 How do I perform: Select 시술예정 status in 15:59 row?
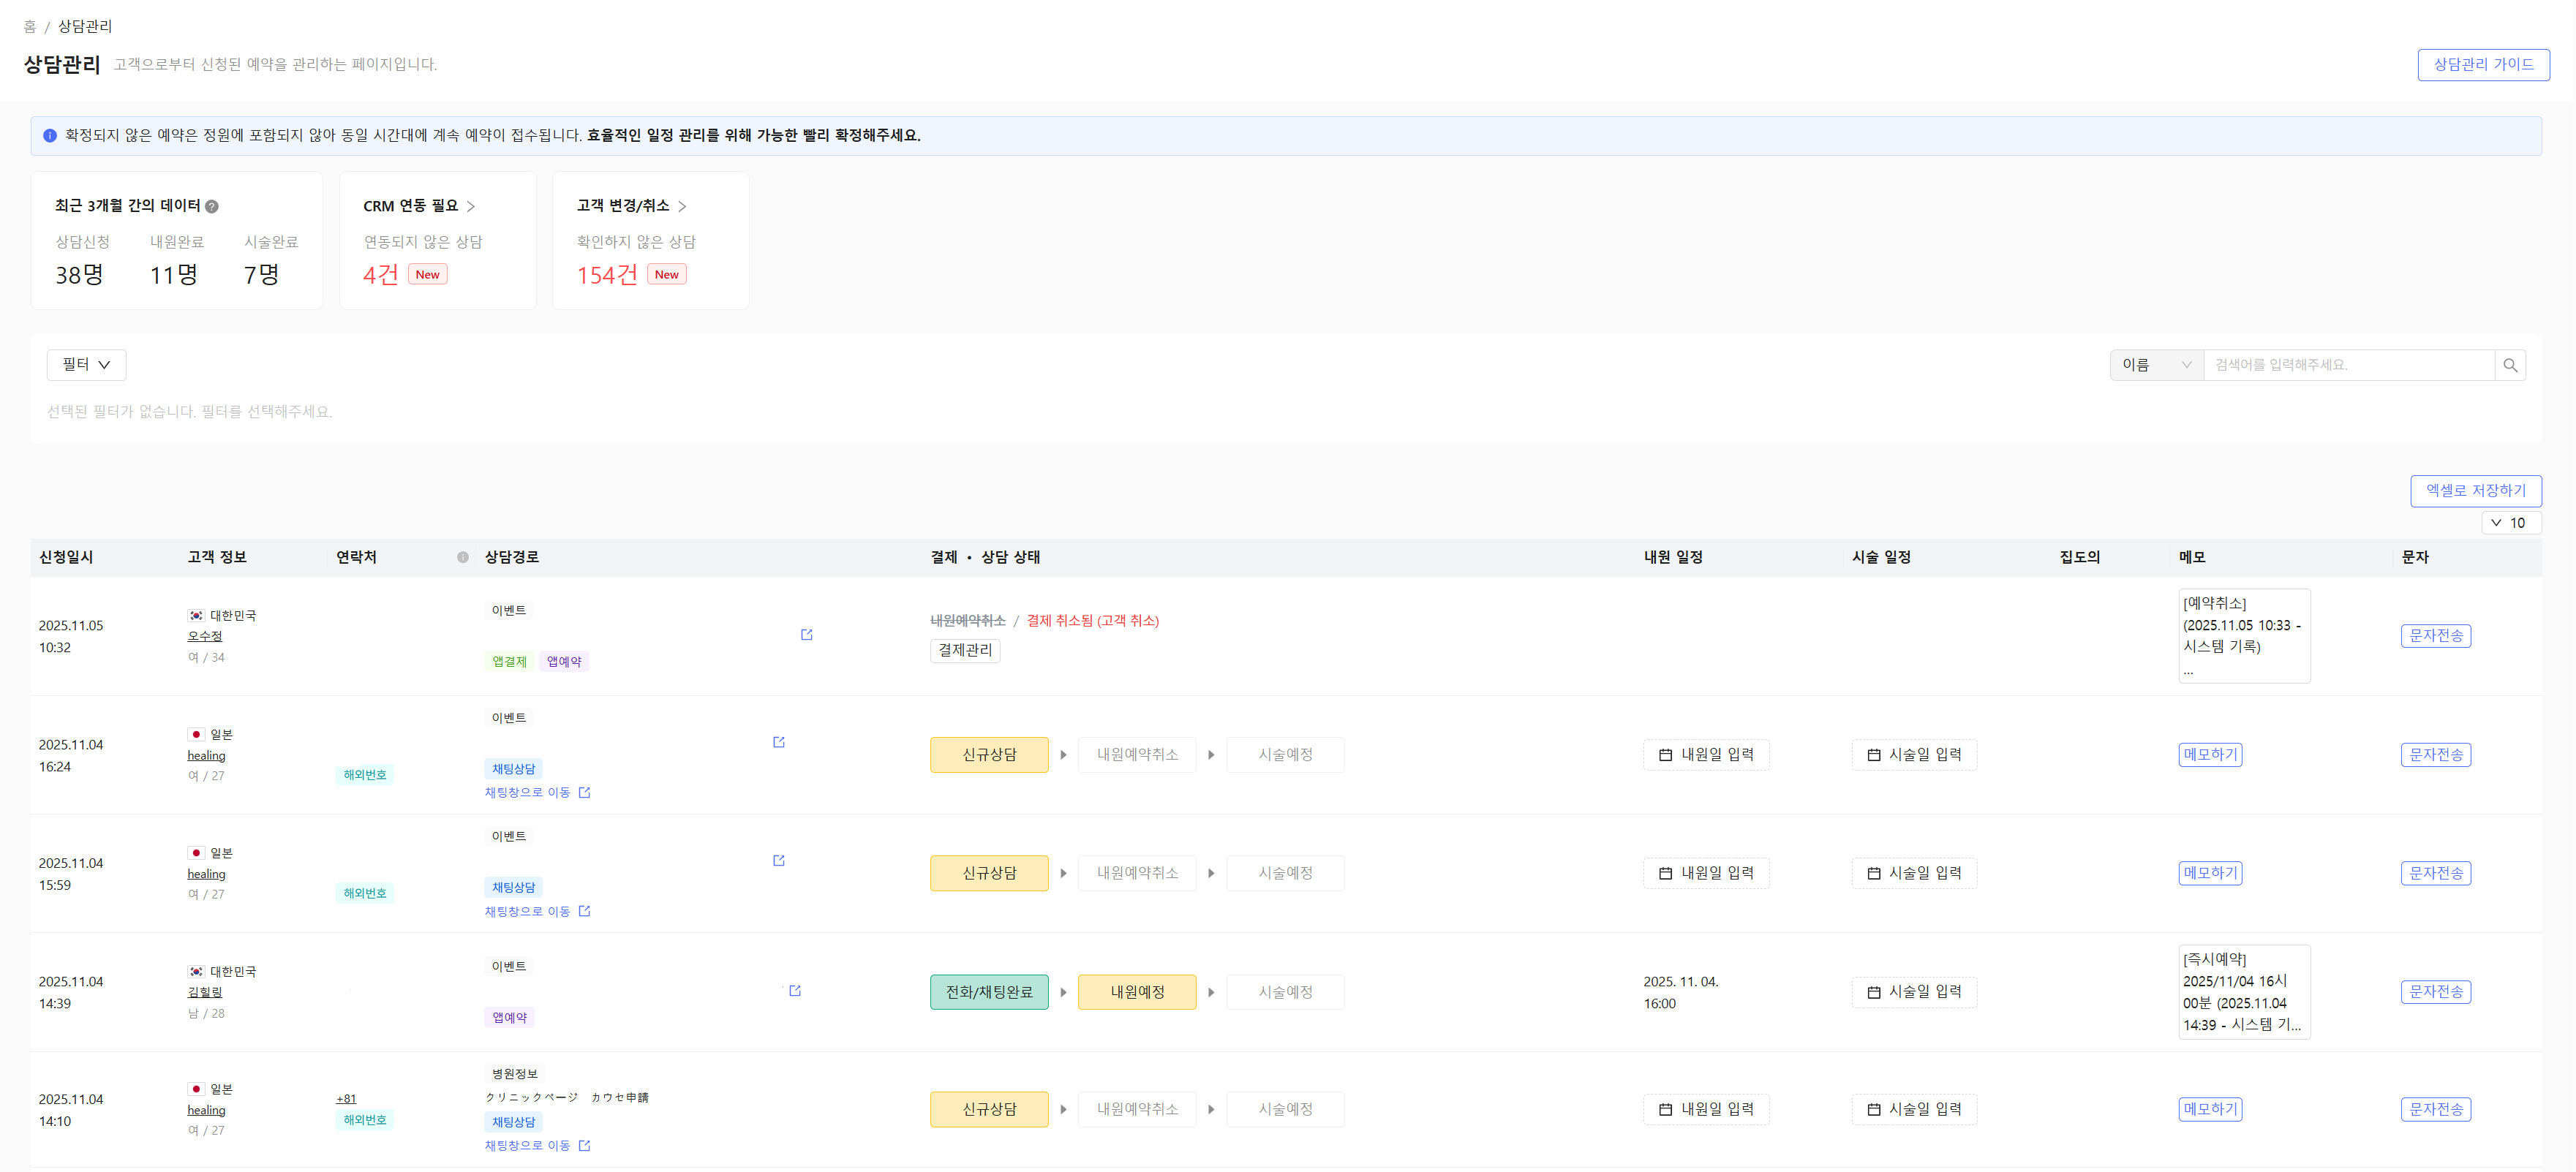tap(1284, 873)
